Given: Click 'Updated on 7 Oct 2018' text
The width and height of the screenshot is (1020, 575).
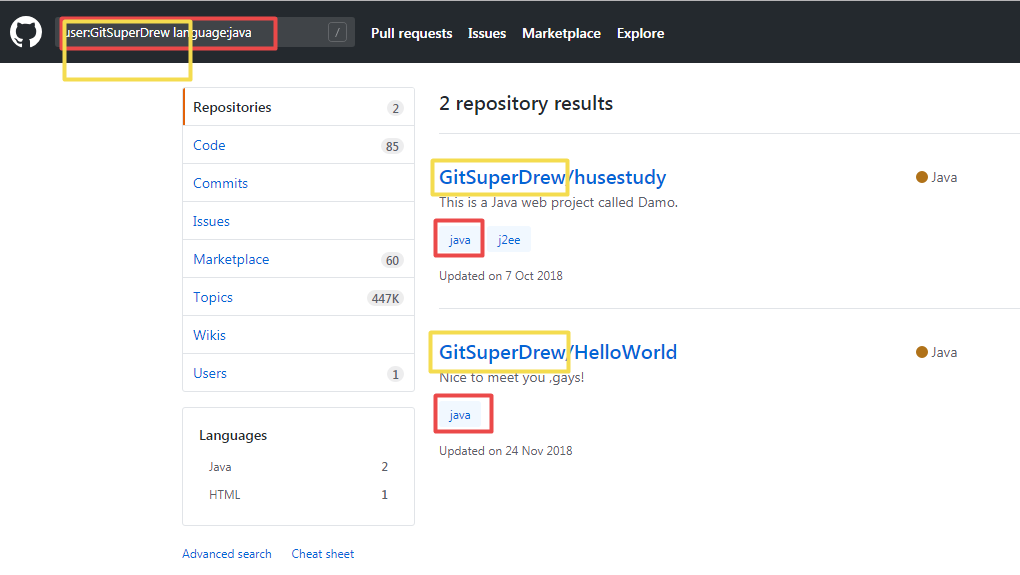Looking at the screenshot, I should click(501, 276).
